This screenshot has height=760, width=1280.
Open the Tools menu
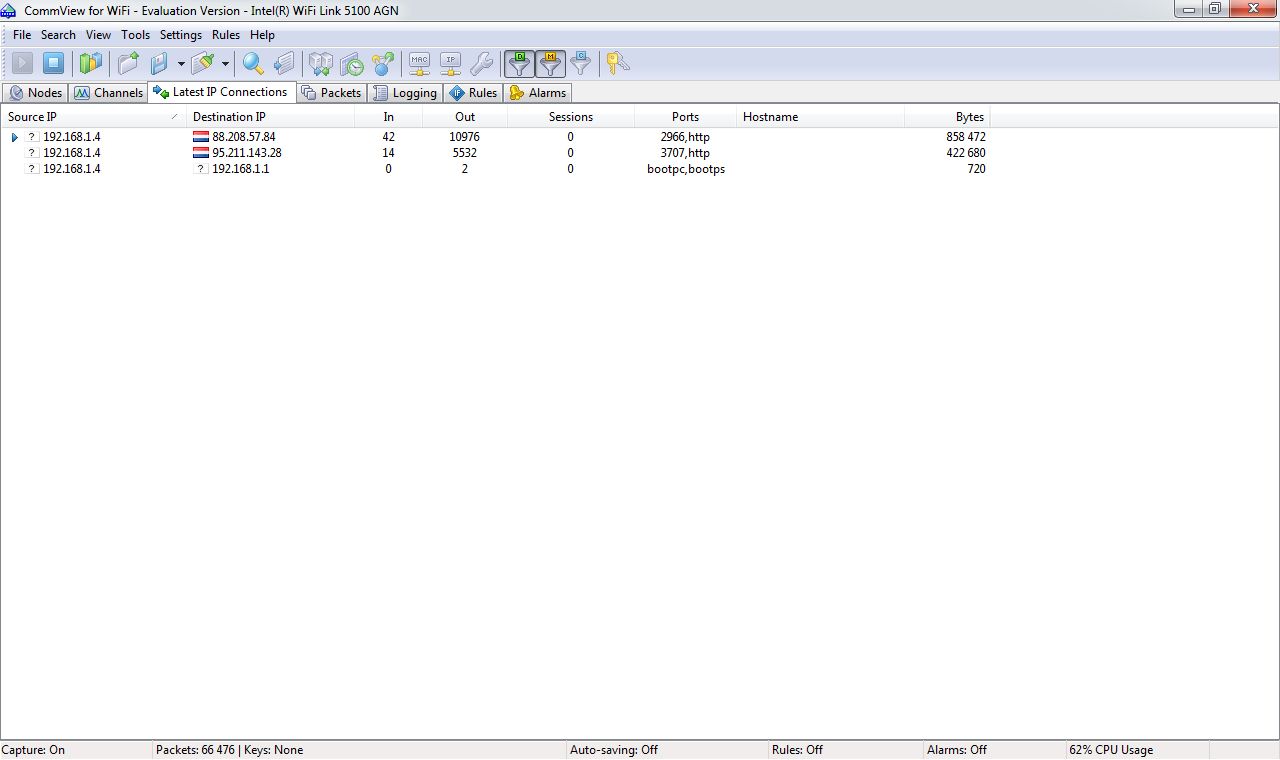point(135,35)
